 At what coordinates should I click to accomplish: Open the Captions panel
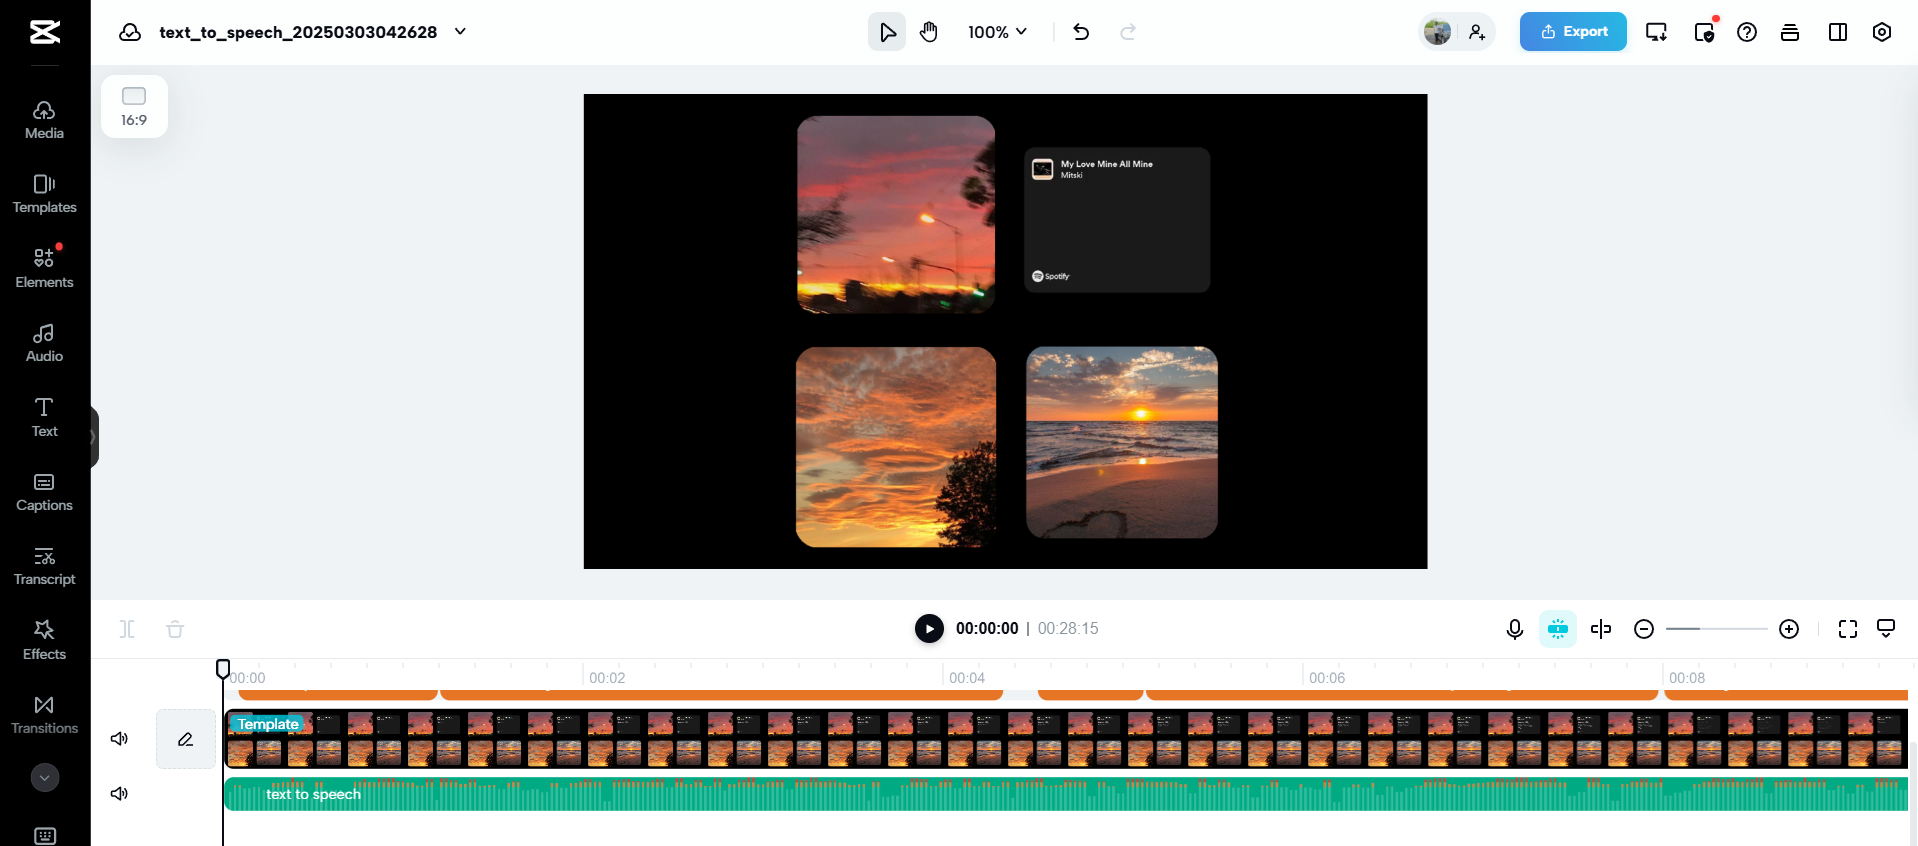tap(44, 492)
